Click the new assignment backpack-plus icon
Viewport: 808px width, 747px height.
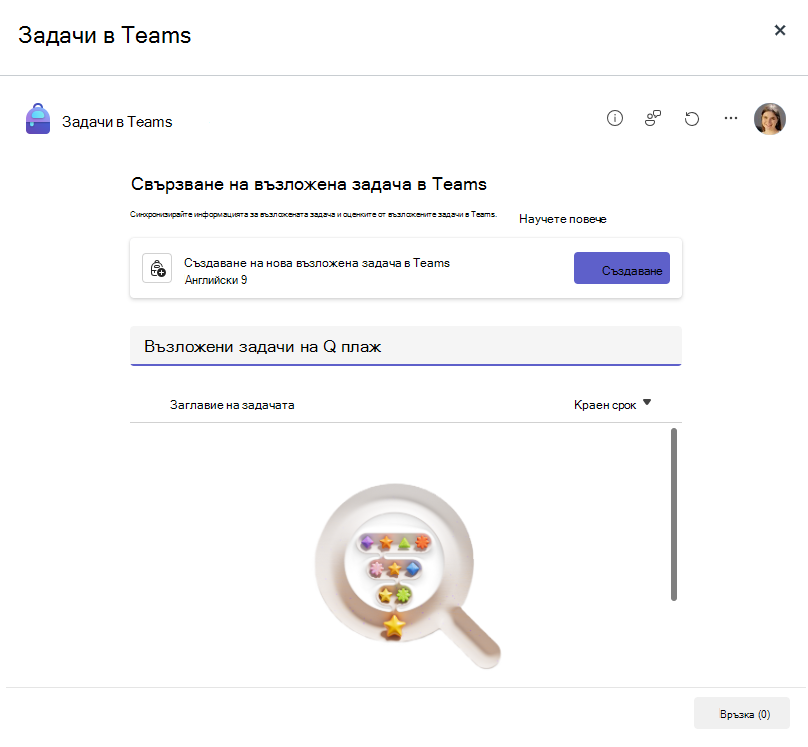point(157,268)
